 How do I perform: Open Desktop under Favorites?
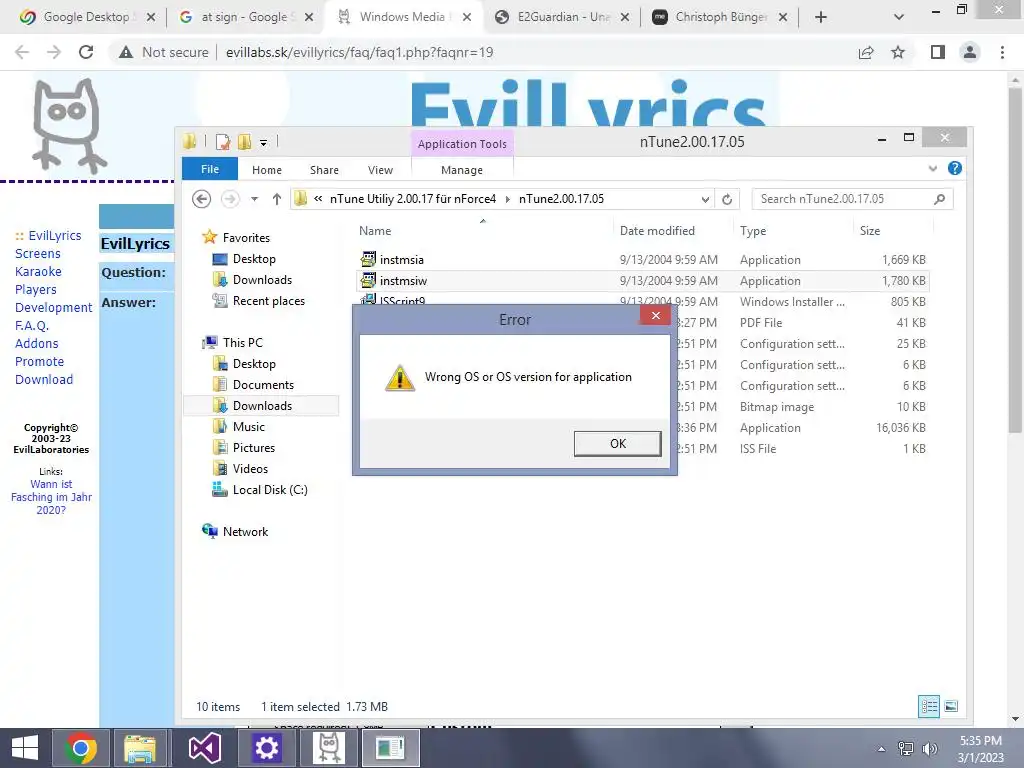pyautogui.click(x=254, y=259)
